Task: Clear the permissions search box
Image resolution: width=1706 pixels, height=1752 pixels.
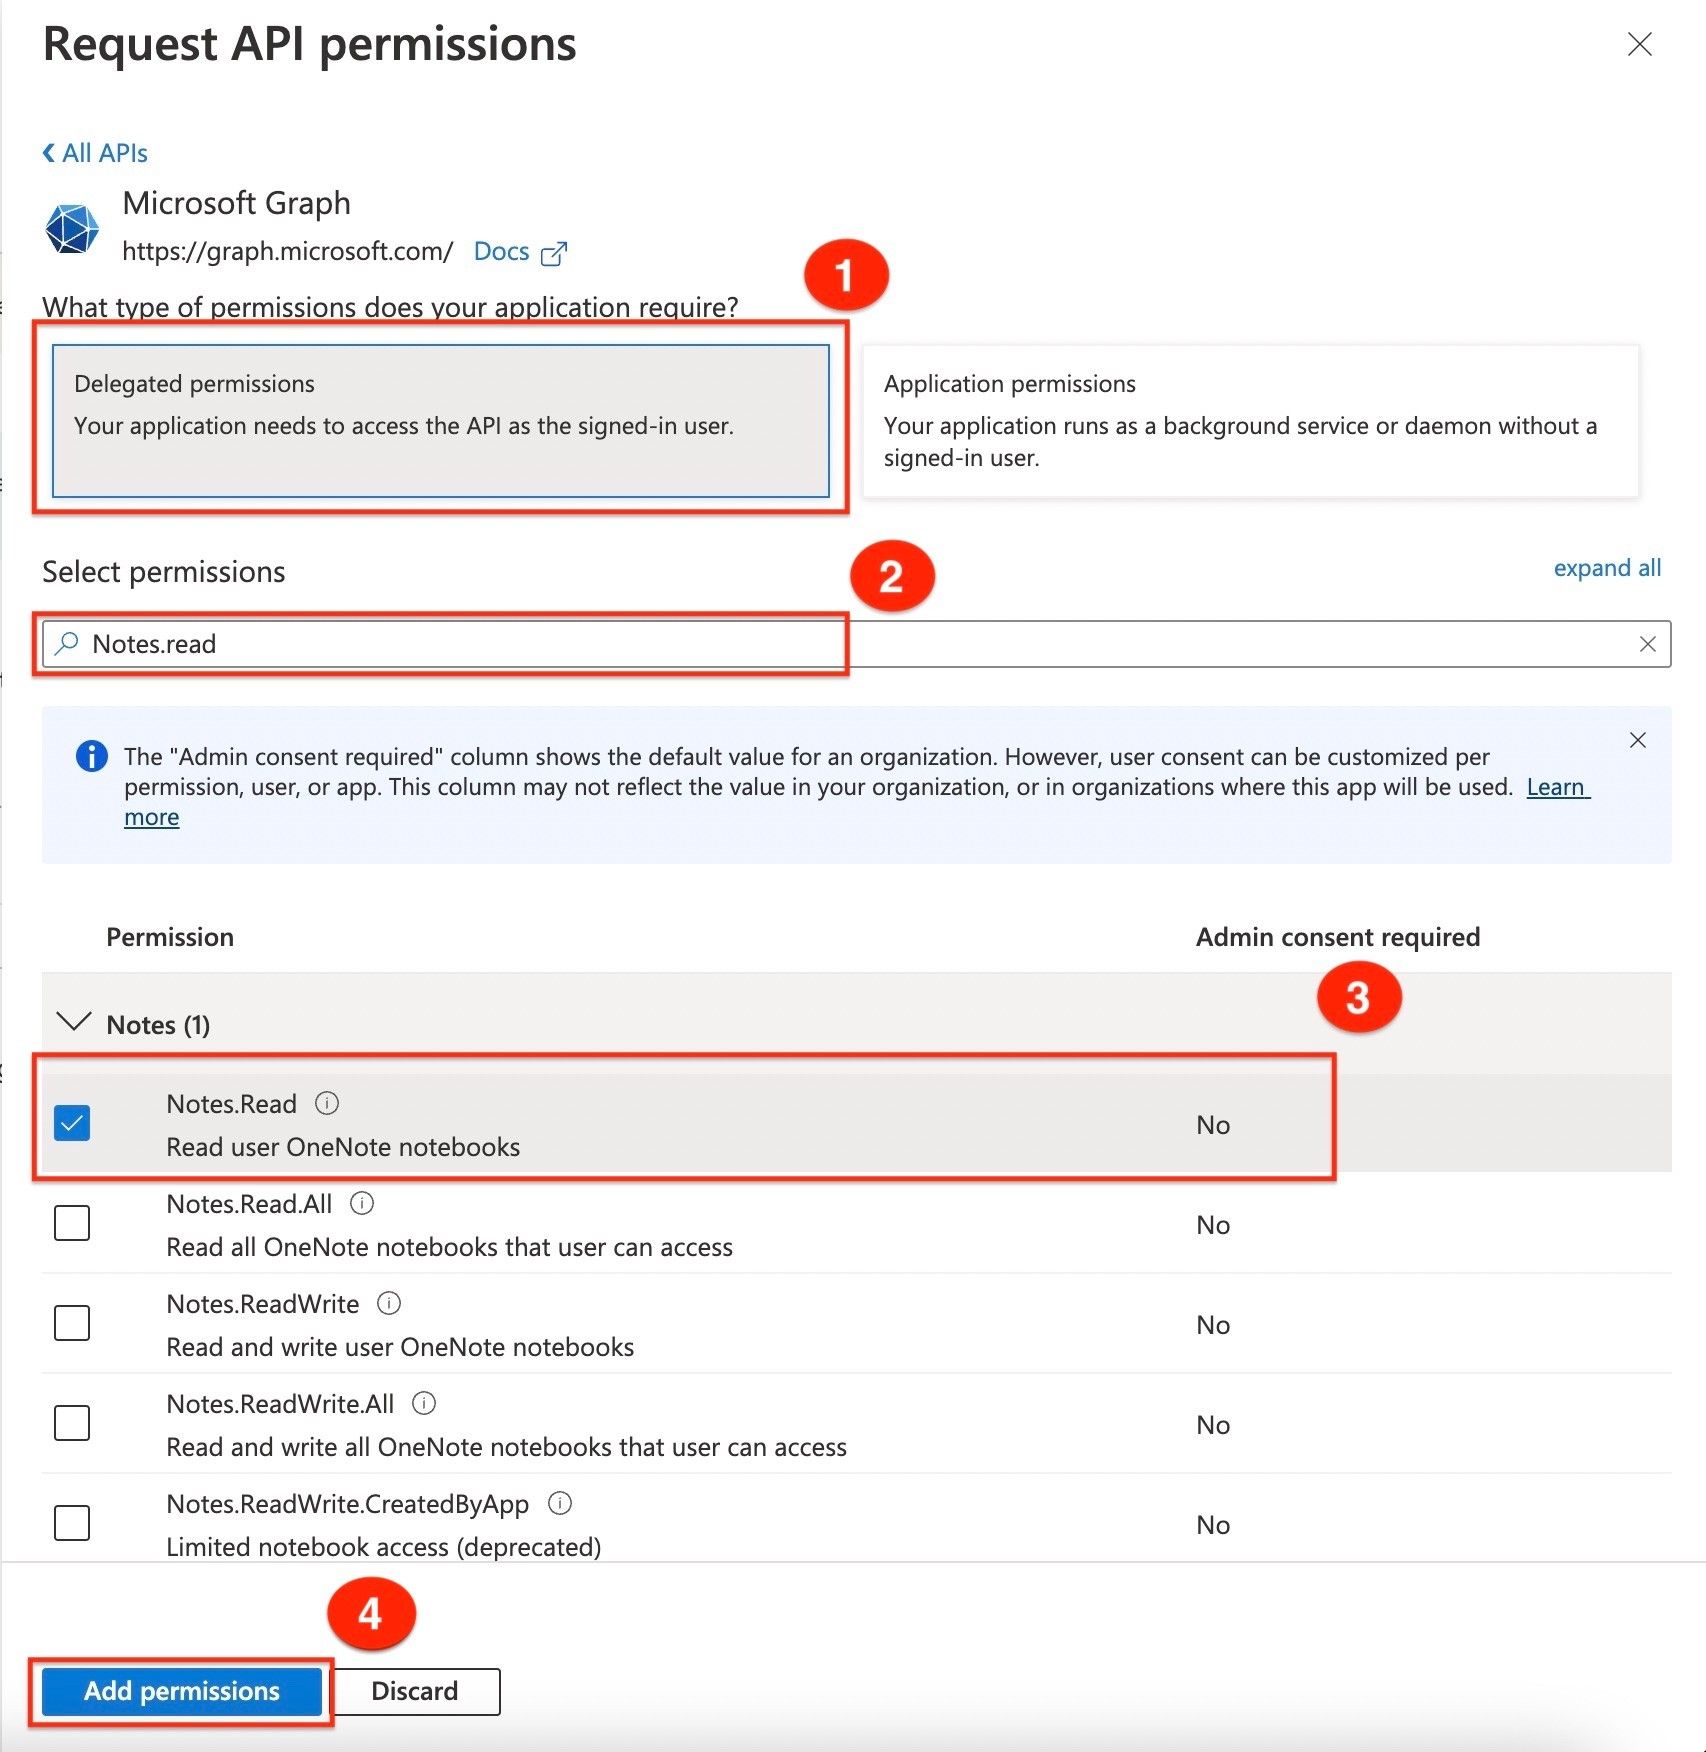Action: (1647, 644)
